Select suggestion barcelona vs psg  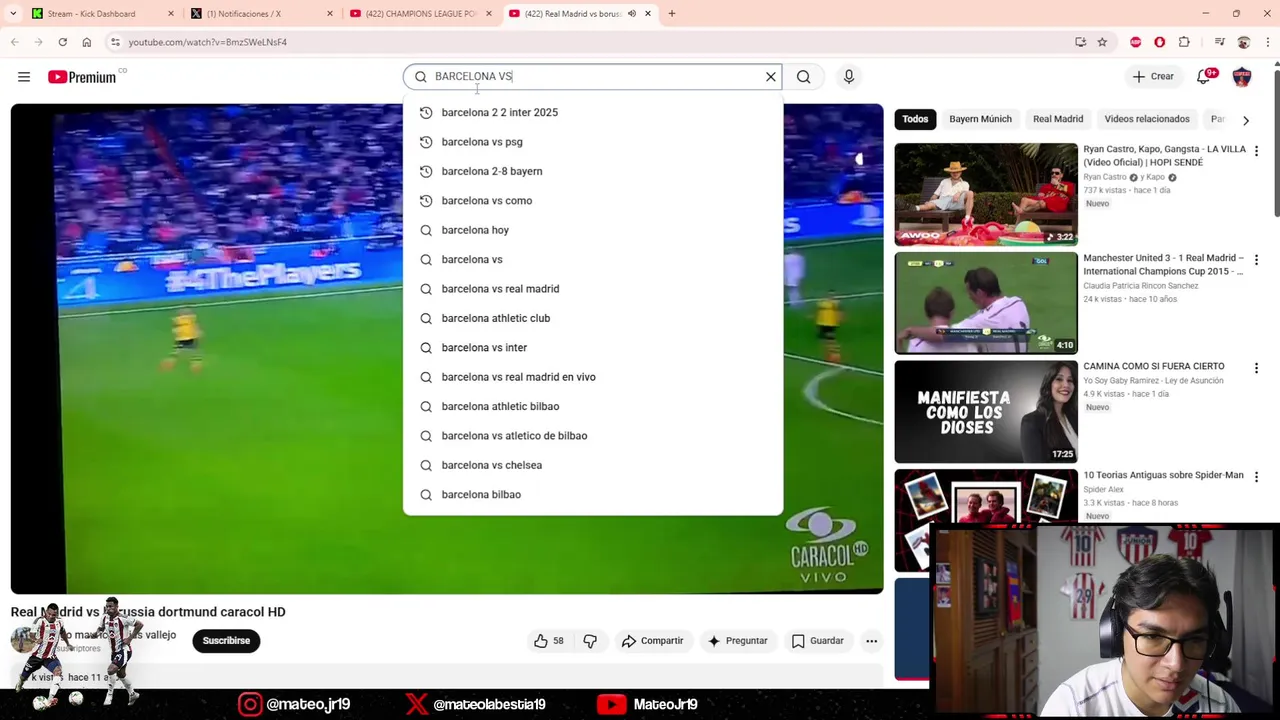593,142
